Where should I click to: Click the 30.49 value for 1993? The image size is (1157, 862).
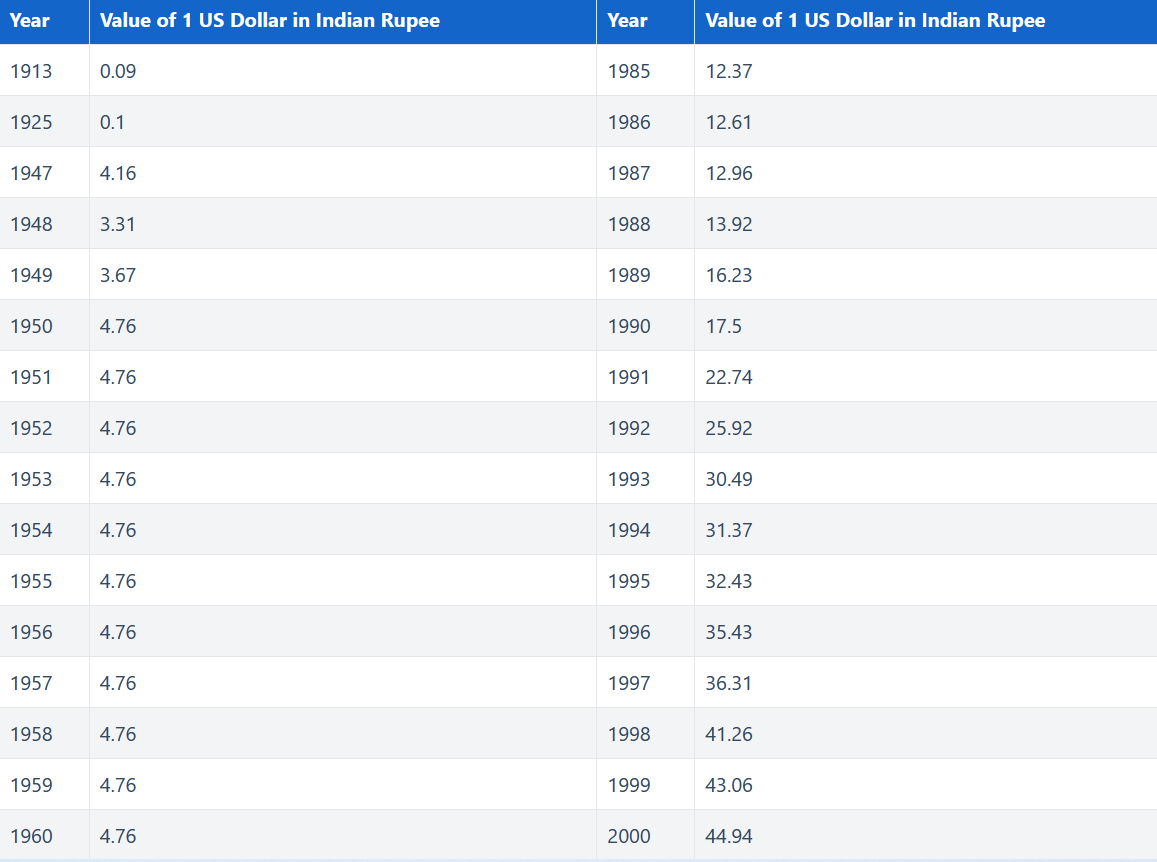729,479
